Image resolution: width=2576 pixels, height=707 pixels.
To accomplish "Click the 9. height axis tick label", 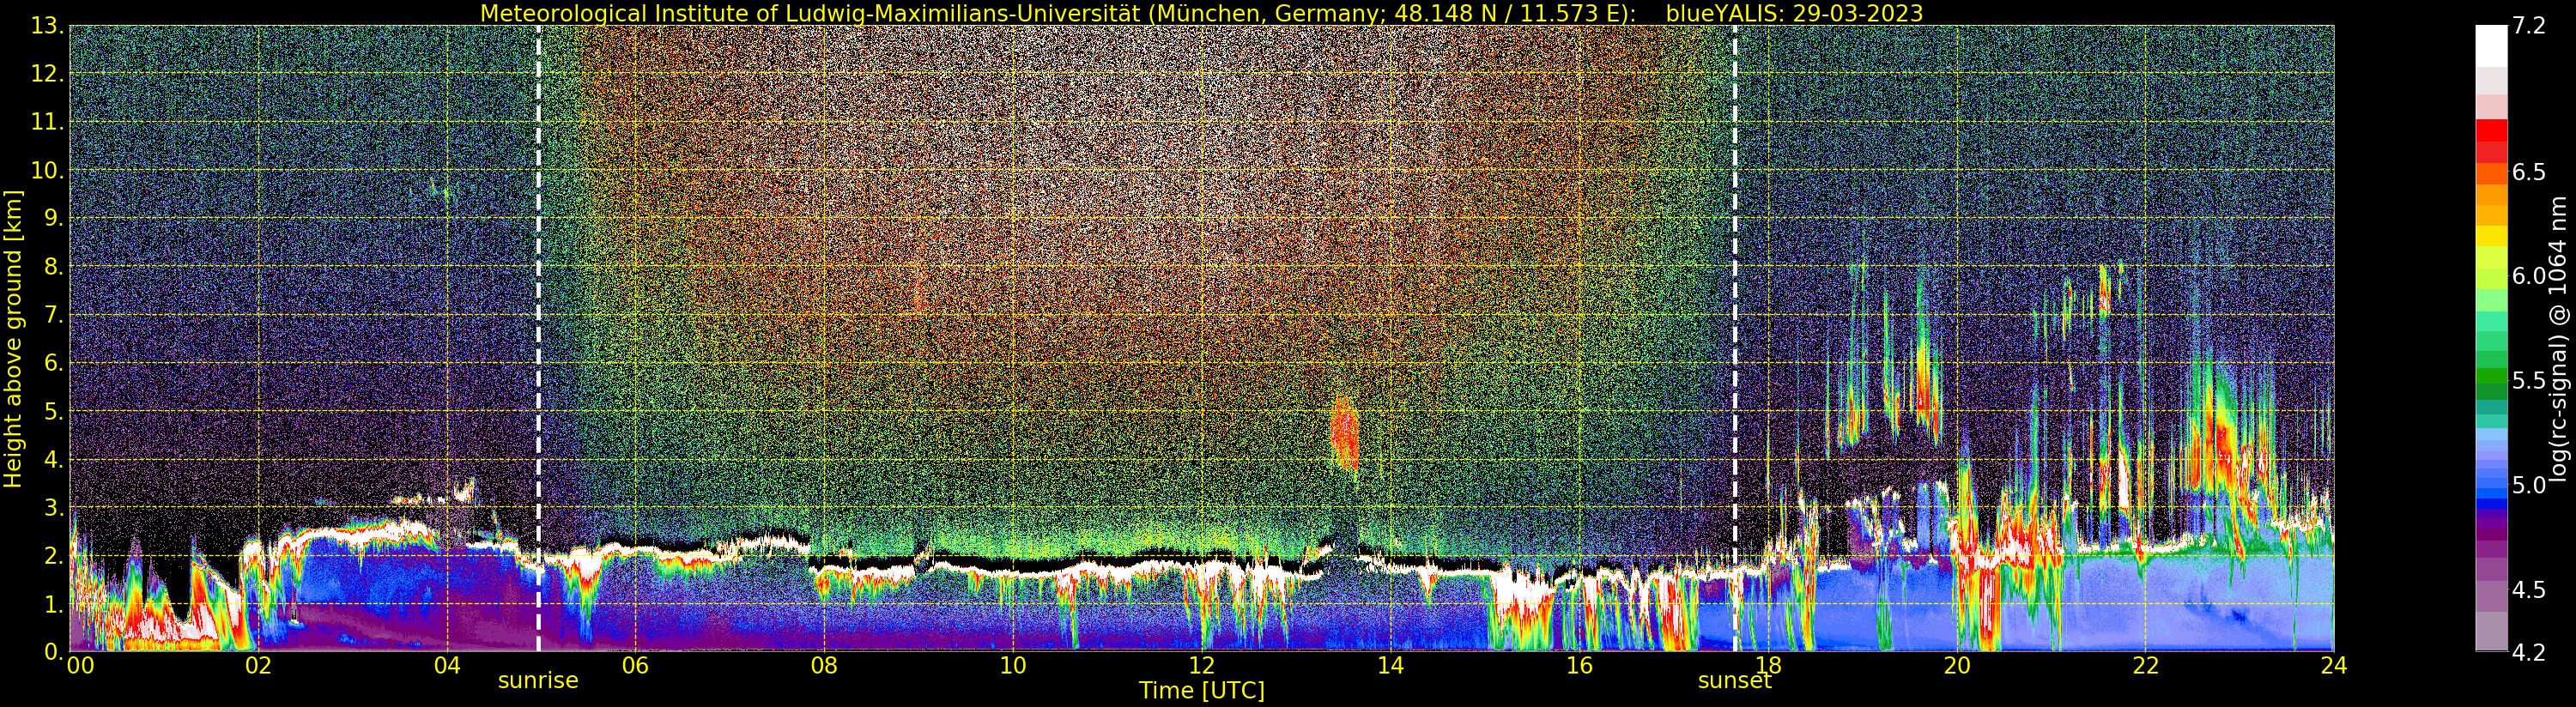I will (x=53, y=218).
